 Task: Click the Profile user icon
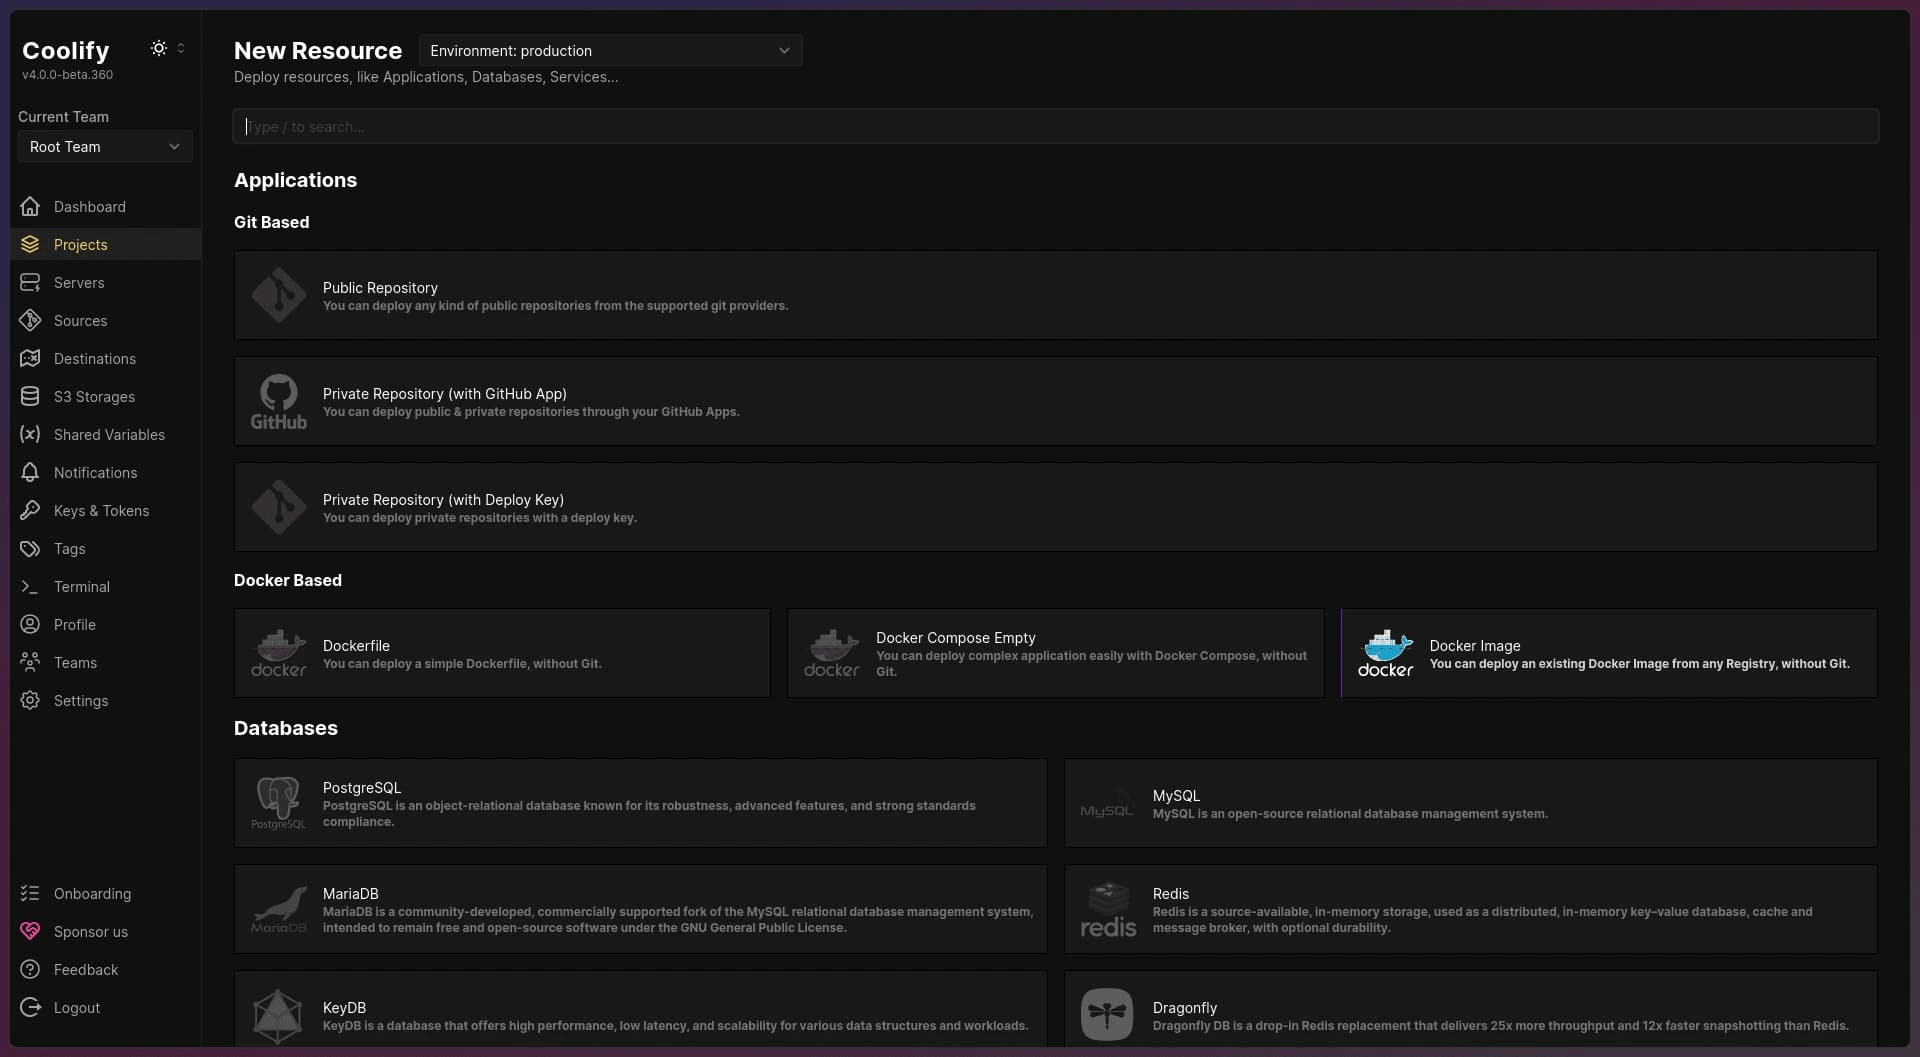point(30,625)
